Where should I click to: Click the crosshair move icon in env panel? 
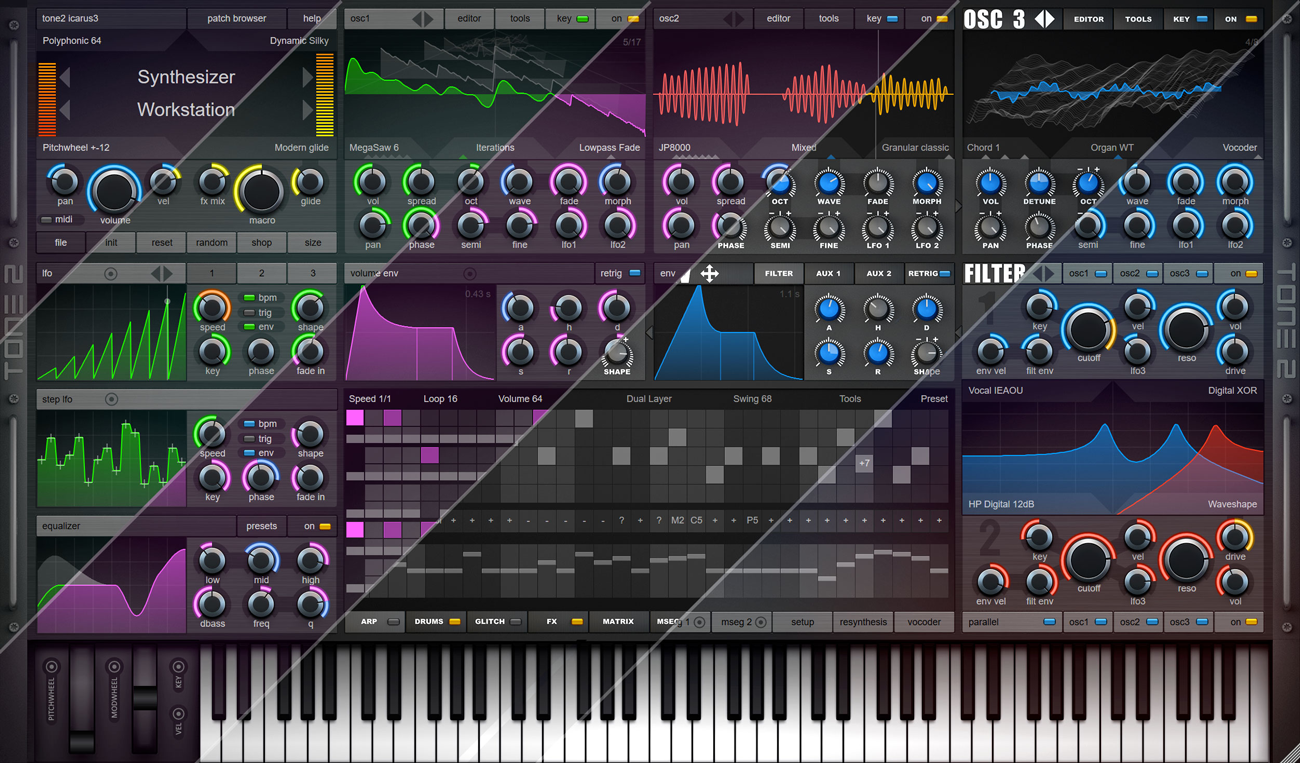709,272
